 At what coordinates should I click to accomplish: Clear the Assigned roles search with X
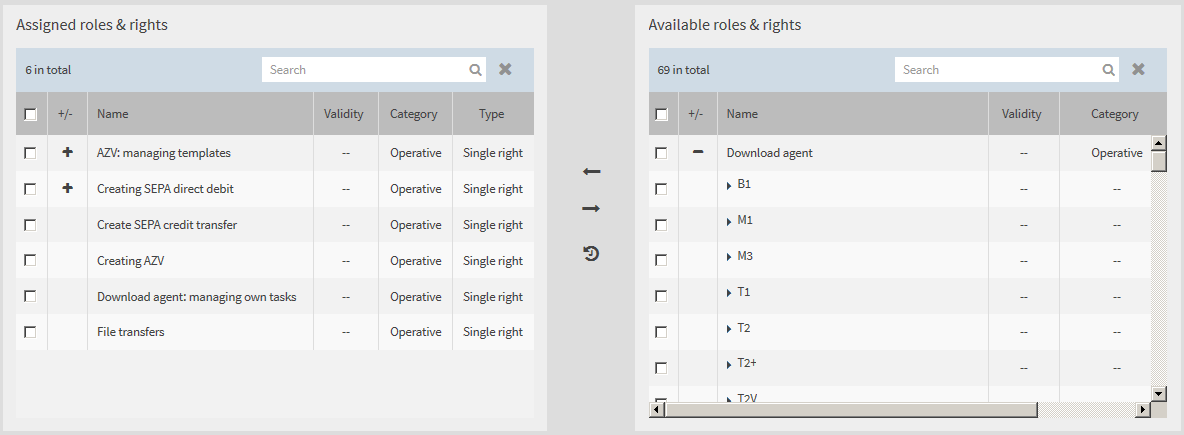coord(505,70)
